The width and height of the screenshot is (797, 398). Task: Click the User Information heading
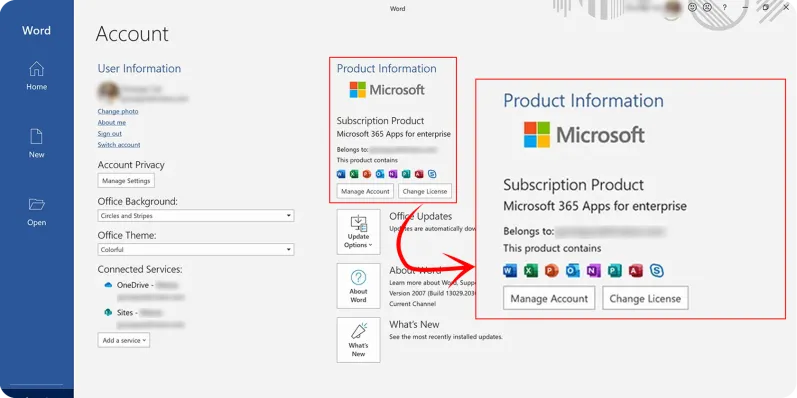[139, 69]
